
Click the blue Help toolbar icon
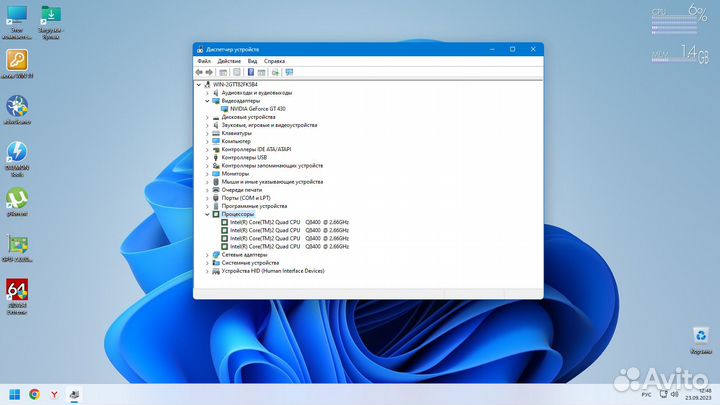click(251, 72)
